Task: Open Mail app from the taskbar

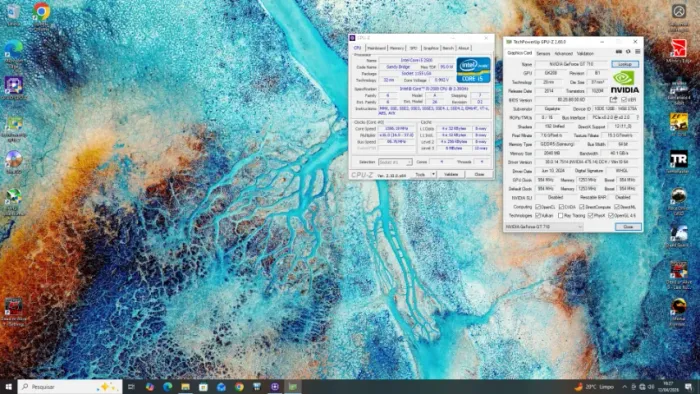Action: pyautogui.click(x=221, y=387)
